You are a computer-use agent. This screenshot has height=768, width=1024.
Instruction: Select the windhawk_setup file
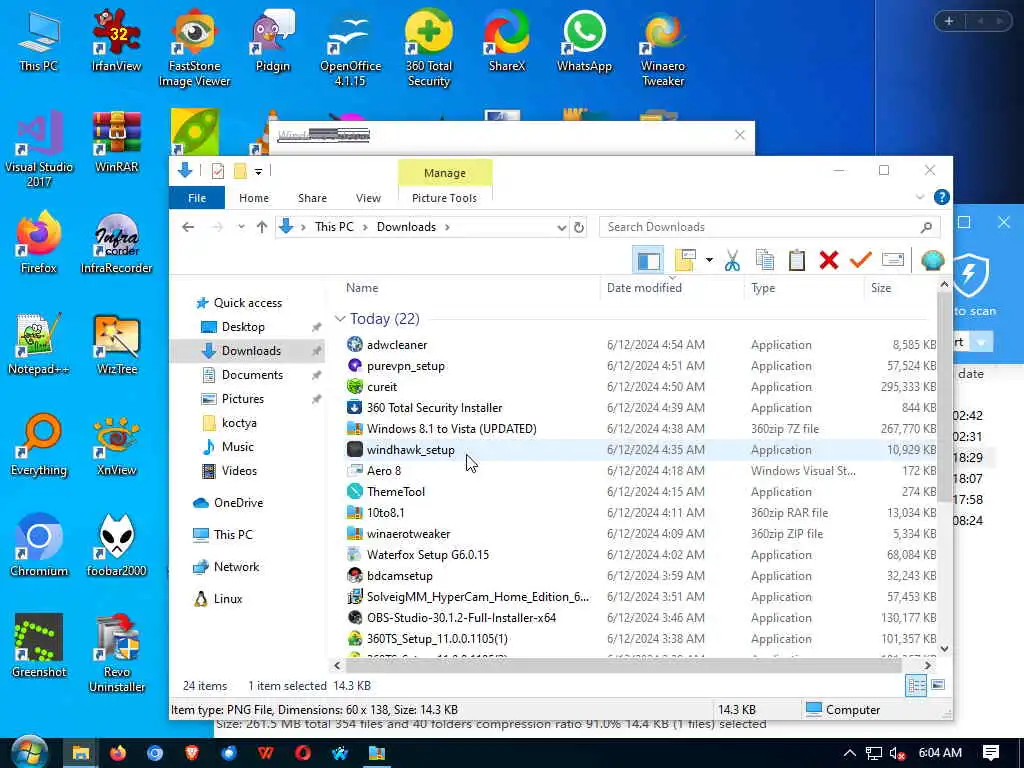410,450
